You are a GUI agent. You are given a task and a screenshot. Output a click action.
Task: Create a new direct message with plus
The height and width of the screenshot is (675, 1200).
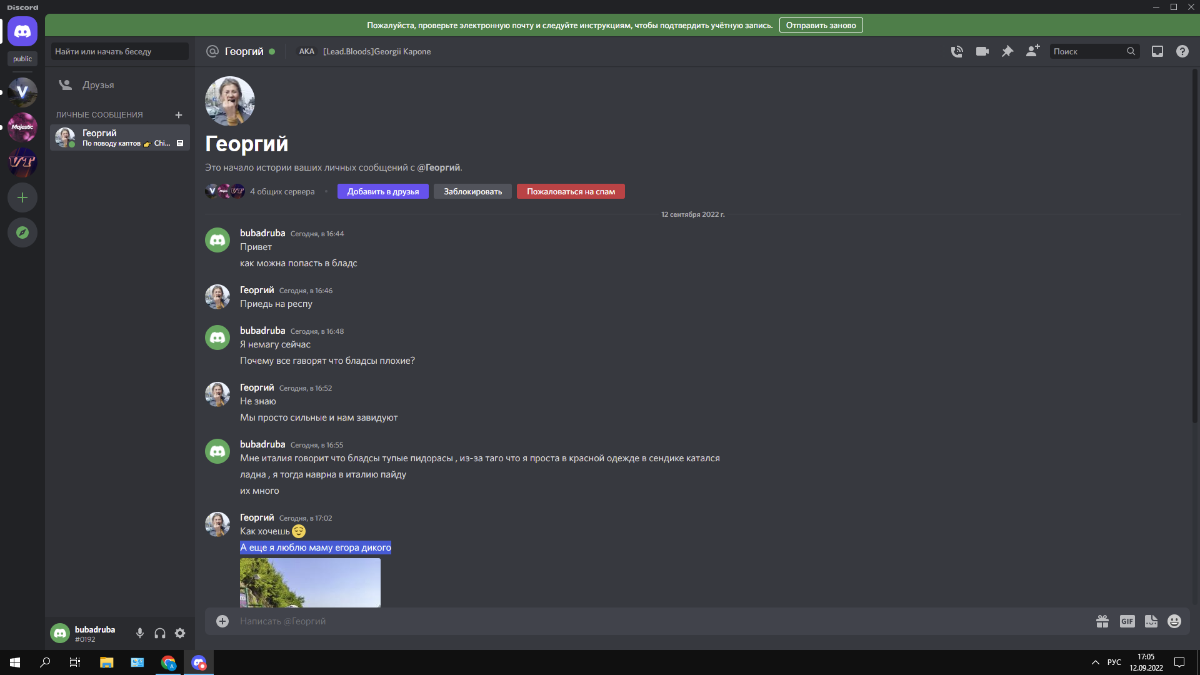(179, 115)
